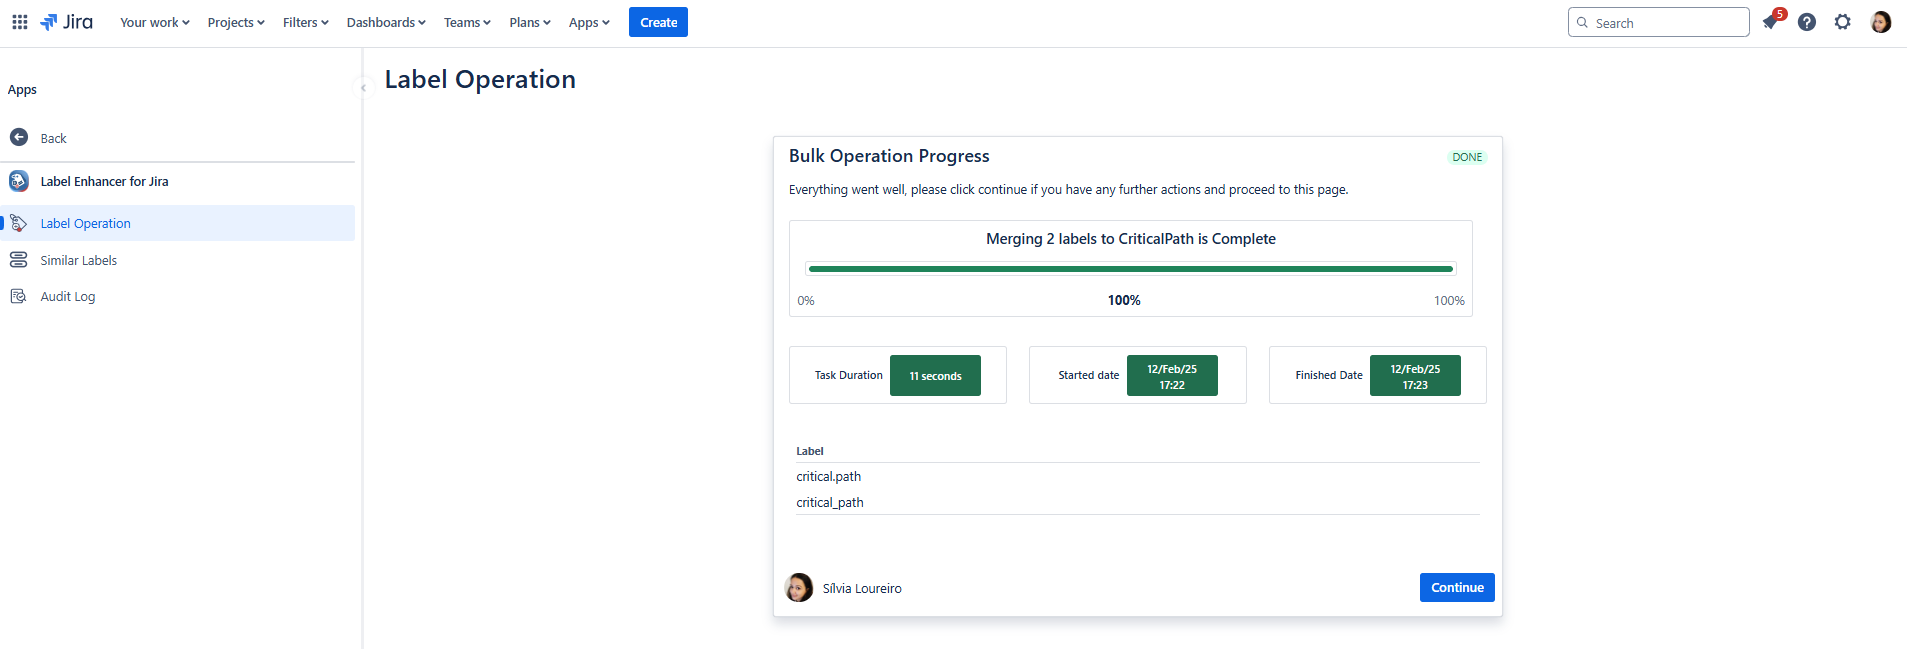Image resolution: width=1907 pixels, height=649 pixels.
Task: Click the Label Operation tag icon
Action: point(19,223)
